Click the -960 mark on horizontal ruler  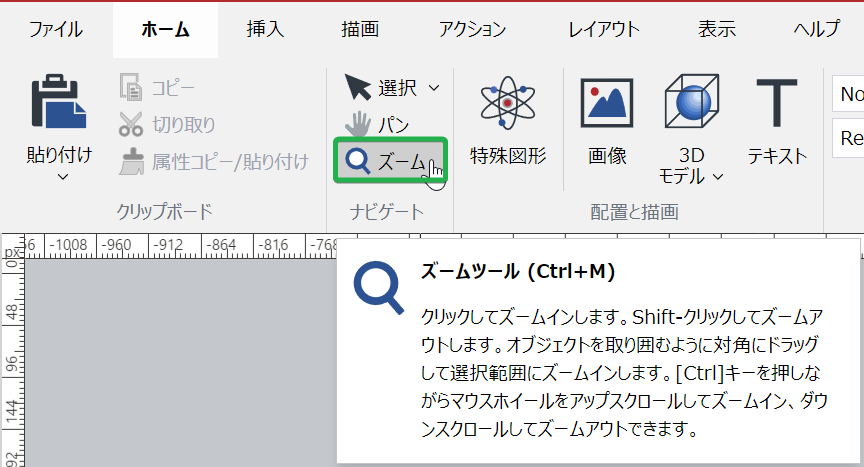[116, 245]
